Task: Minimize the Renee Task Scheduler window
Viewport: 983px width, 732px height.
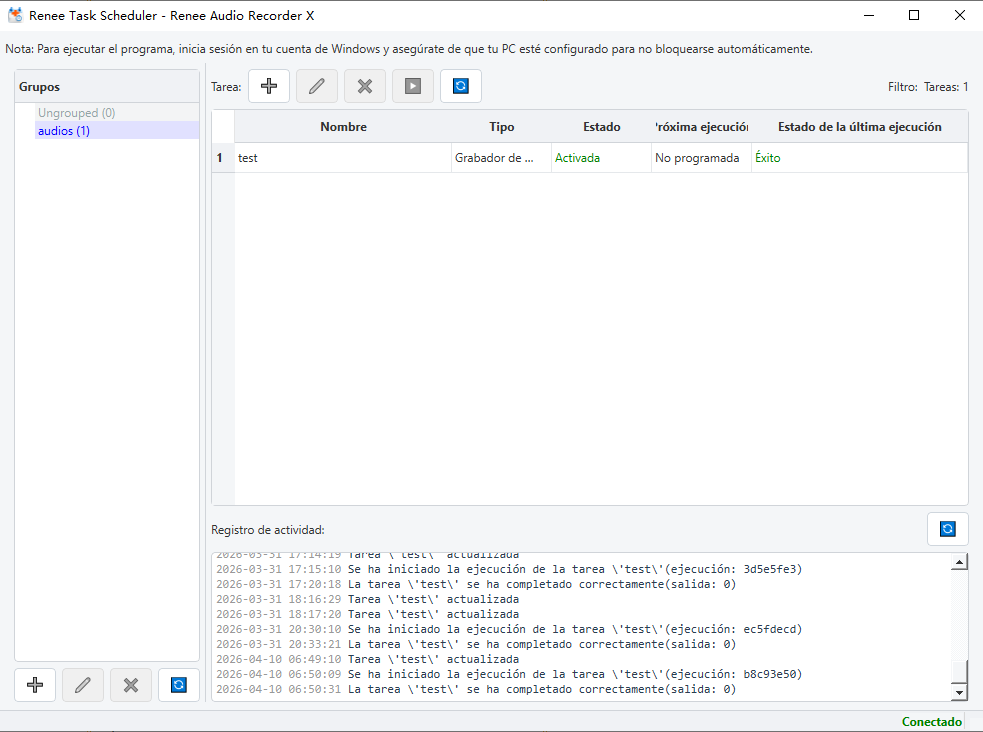Action: tap(868, 15)
